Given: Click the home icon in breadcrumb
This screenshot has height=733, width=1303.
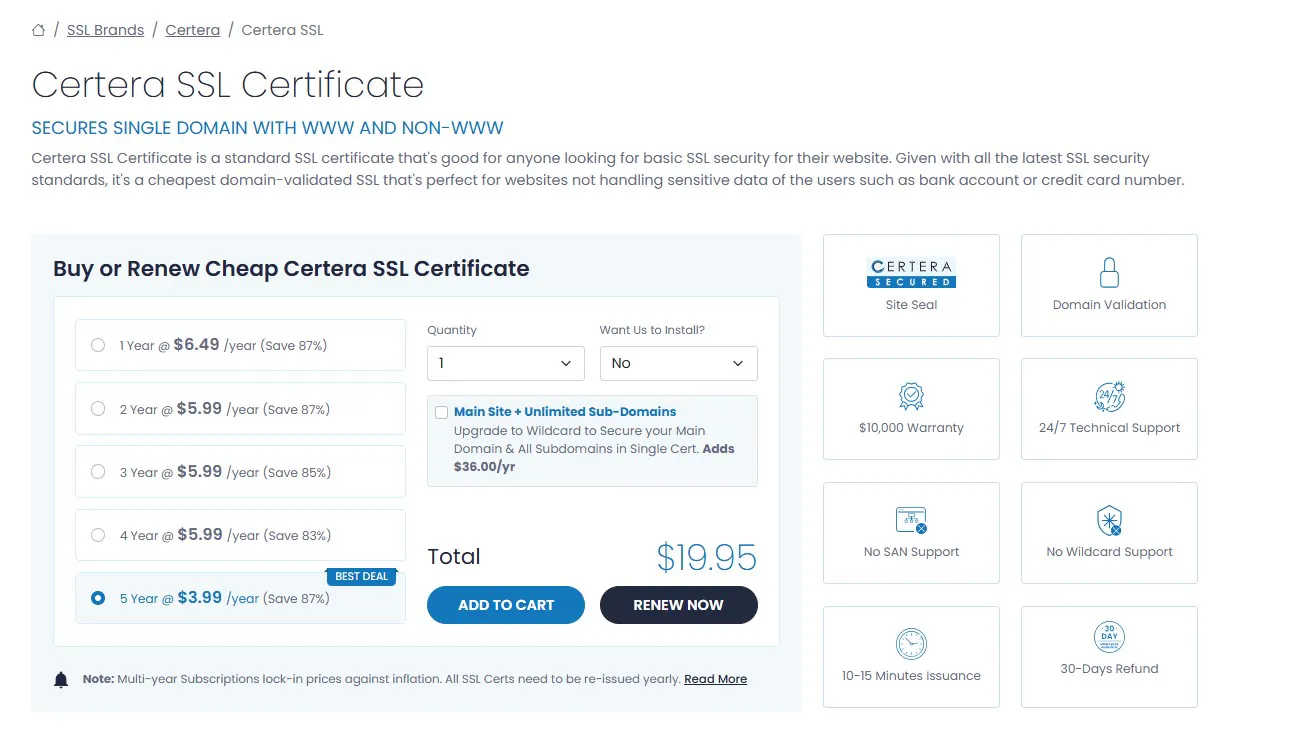Looking at the screenshot, I should [38, 30].
